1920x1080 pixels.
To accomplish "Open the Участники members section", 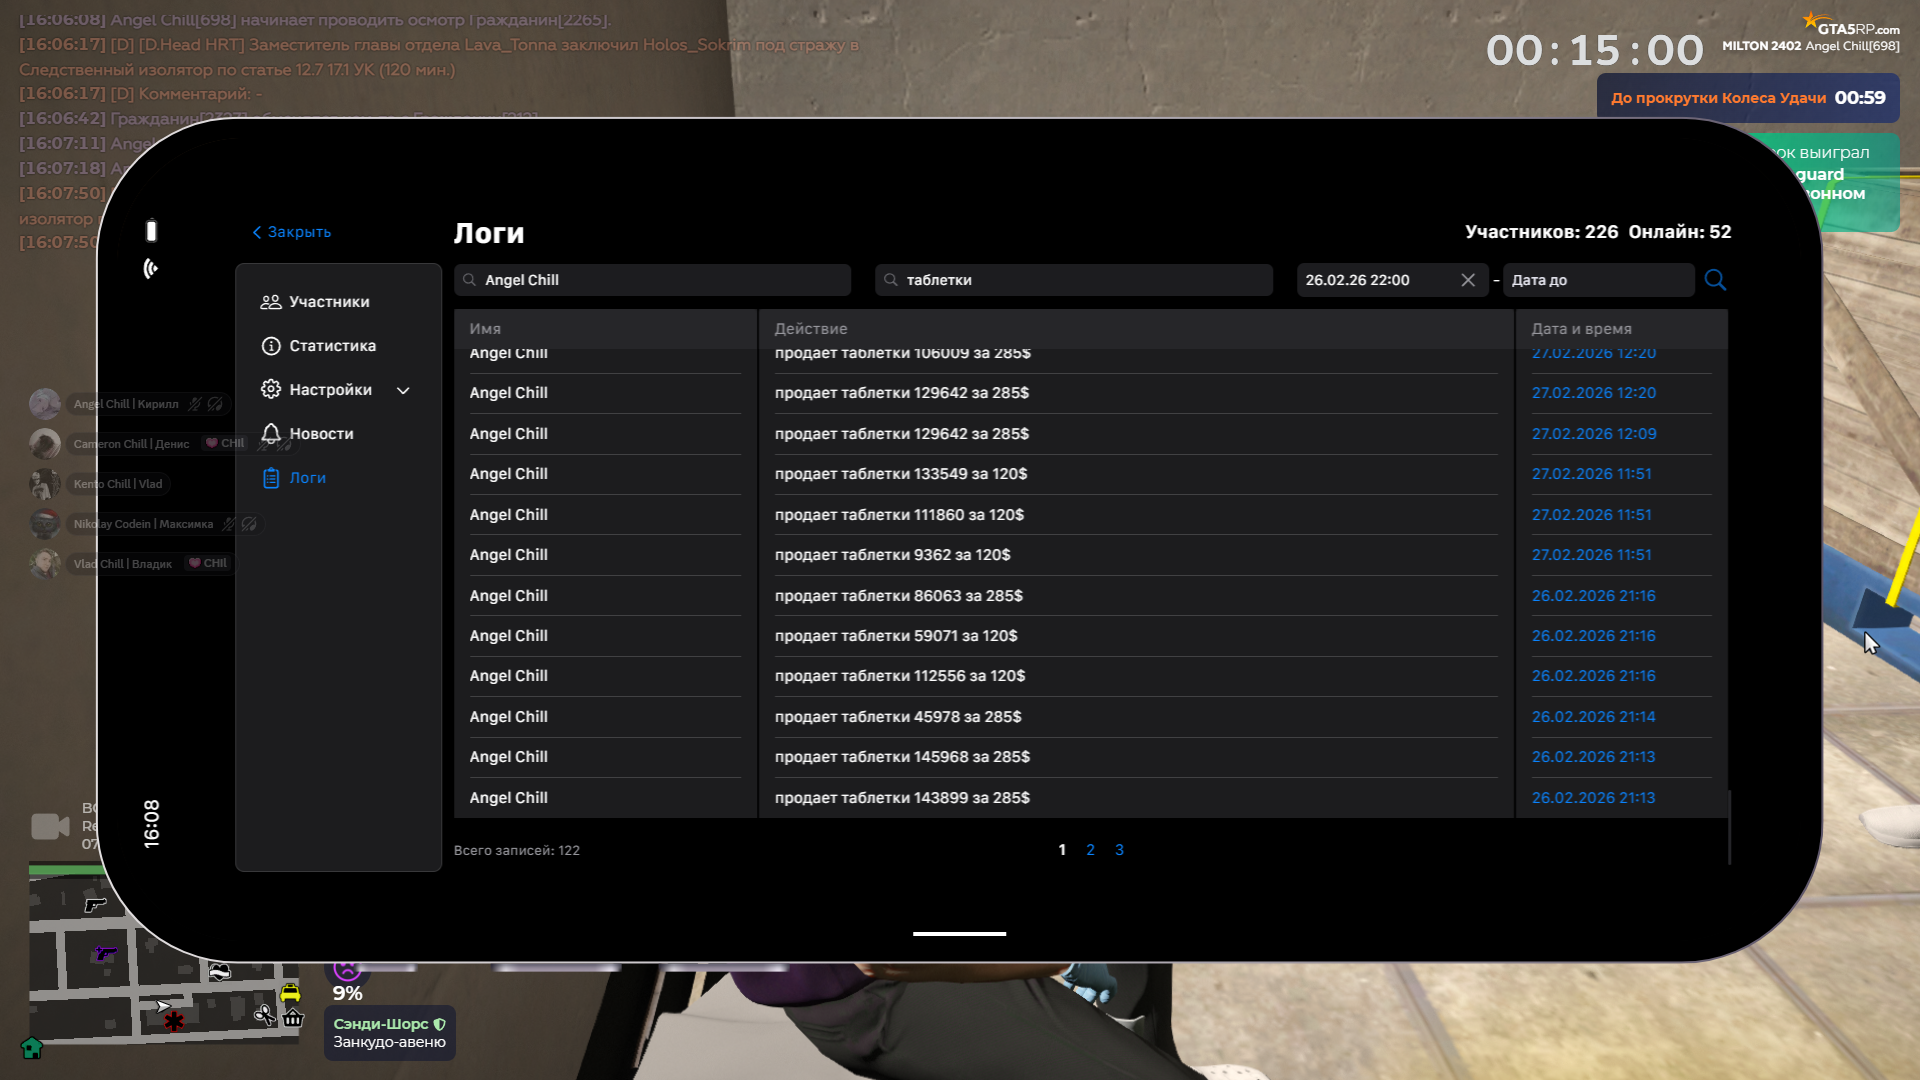I will [x=328, y=302].
